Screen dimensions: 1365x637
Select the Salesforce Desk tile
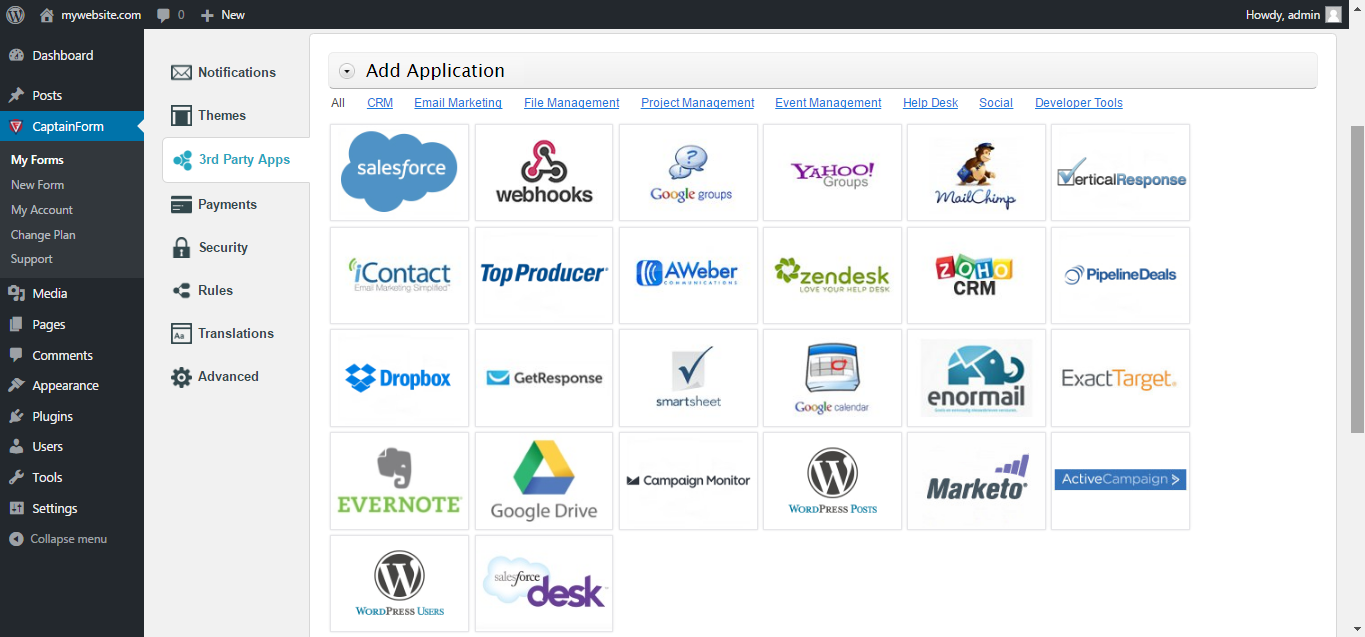(544, 584)
